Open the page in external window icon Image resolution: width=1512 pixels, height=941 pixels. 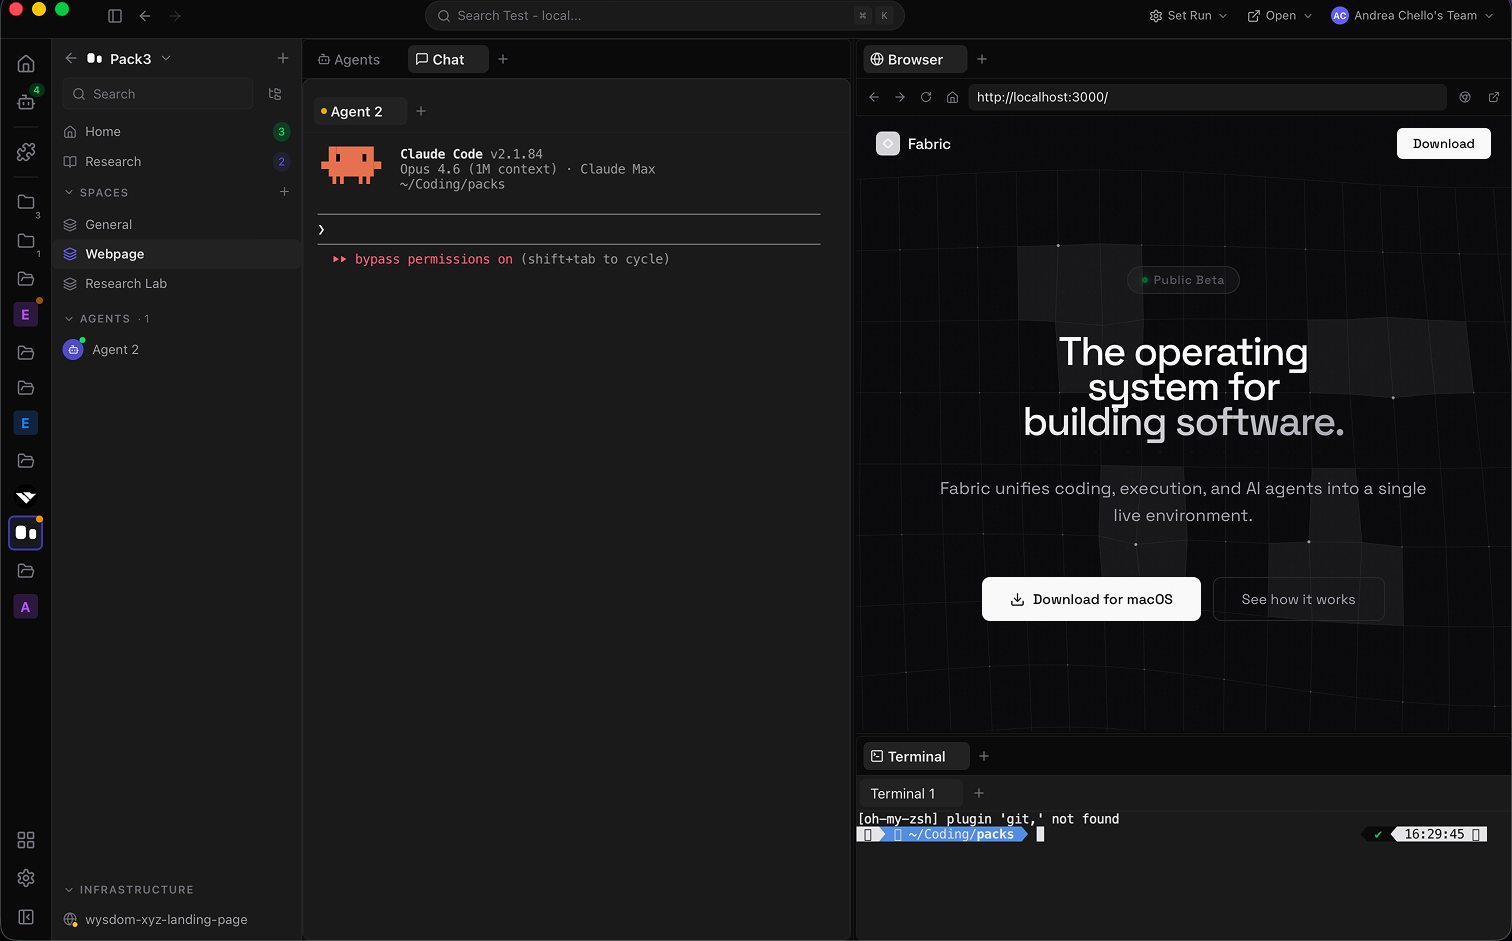1494,97
